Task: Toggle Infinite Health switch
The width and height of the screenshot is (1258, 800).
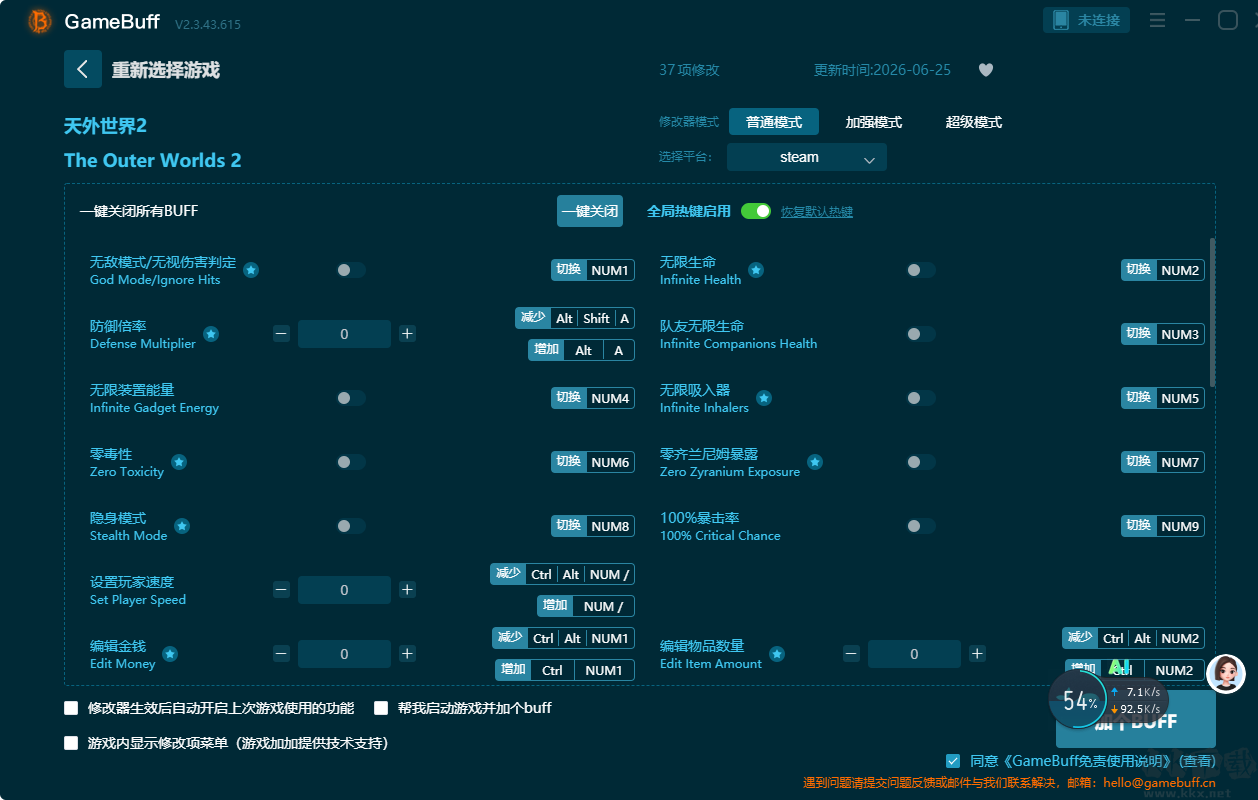Action: click(921, 270)
